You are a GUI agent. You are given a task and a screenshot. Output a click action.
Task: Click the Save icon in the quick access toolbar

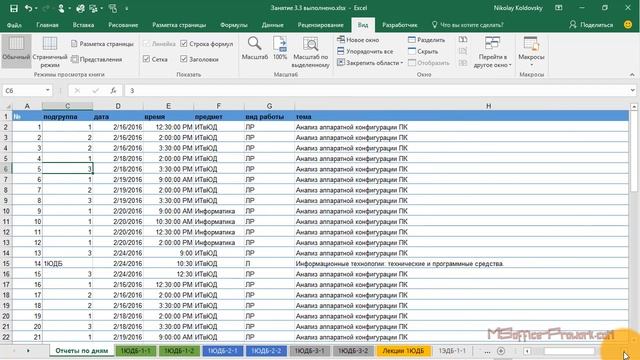point(13,8)
